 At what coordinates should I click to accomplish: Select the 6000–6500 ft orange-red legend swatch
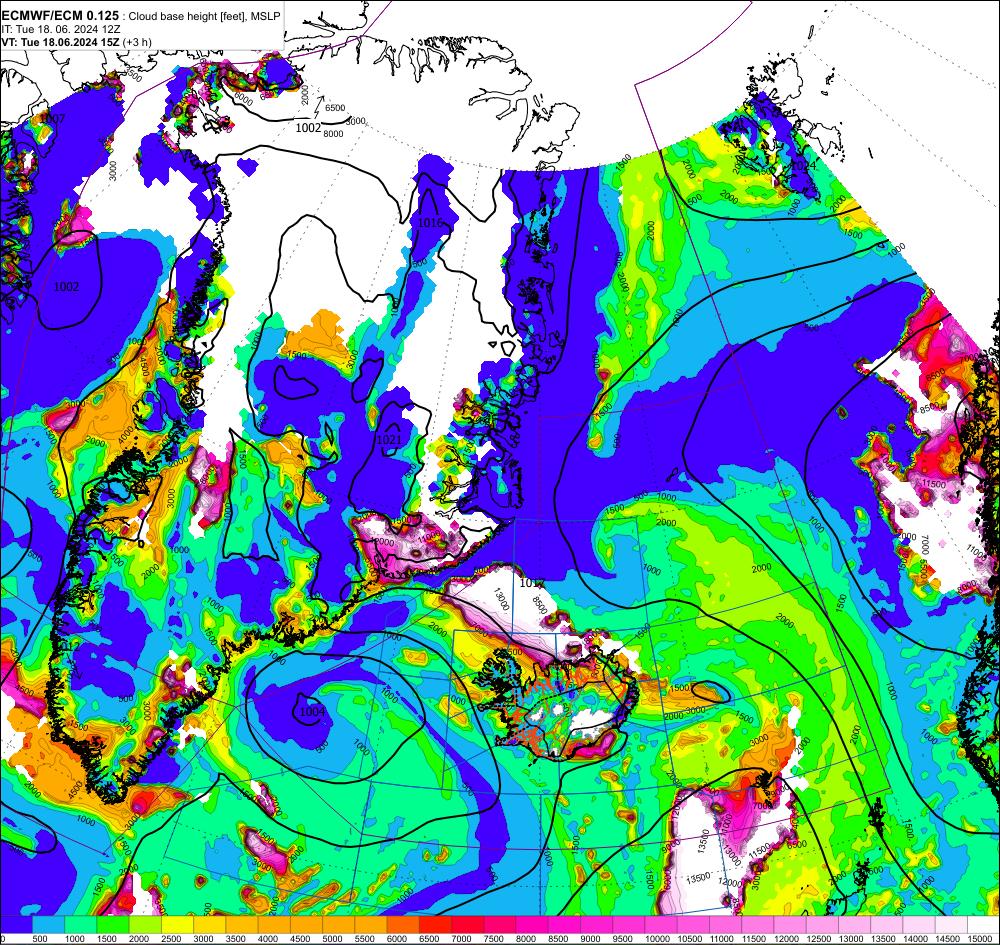coord(403,925)
